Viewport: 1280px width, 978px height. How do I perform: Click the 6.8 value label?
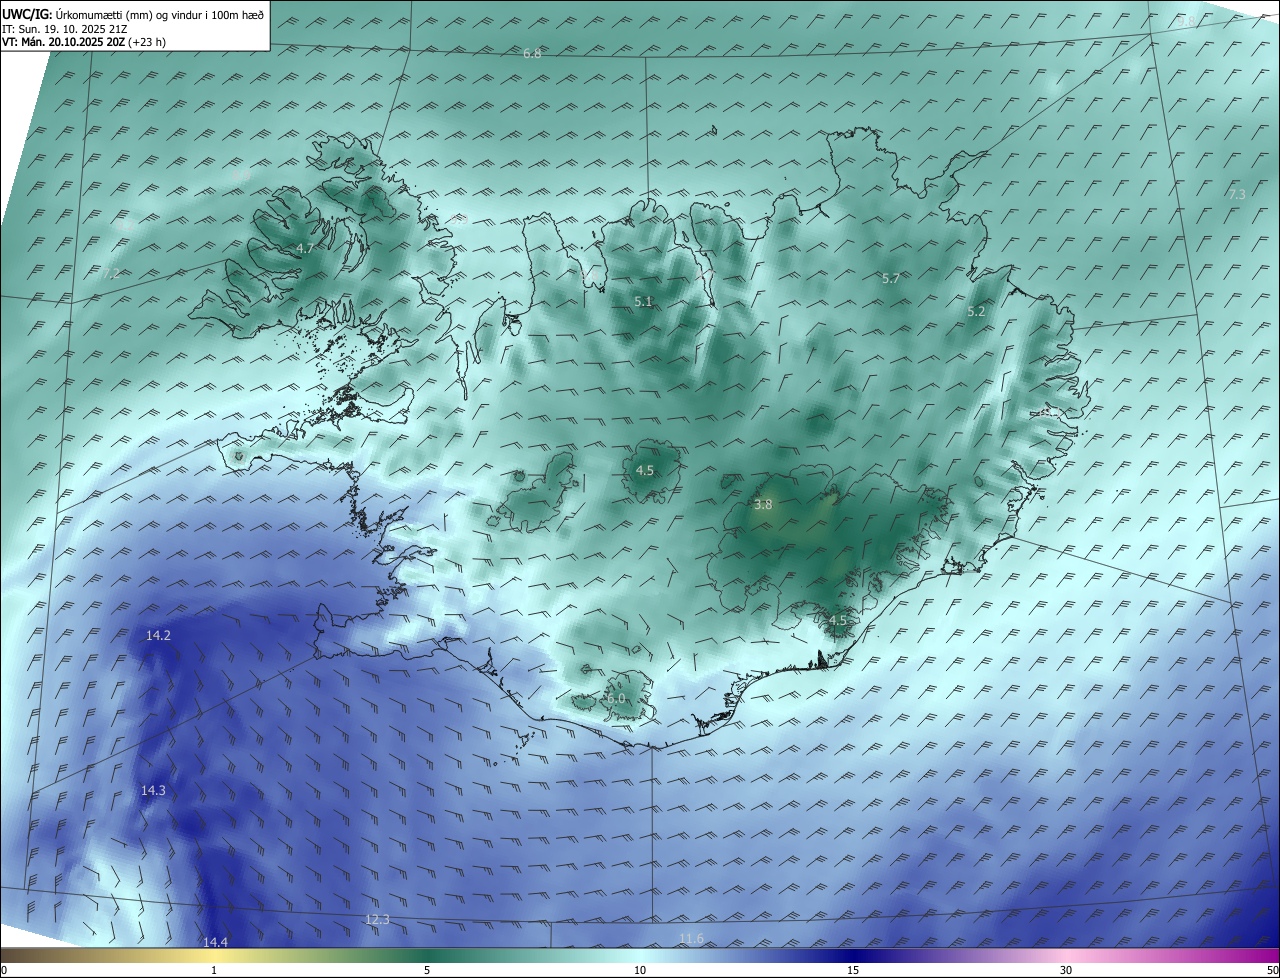pyautogui.click(x=532, y=53)
